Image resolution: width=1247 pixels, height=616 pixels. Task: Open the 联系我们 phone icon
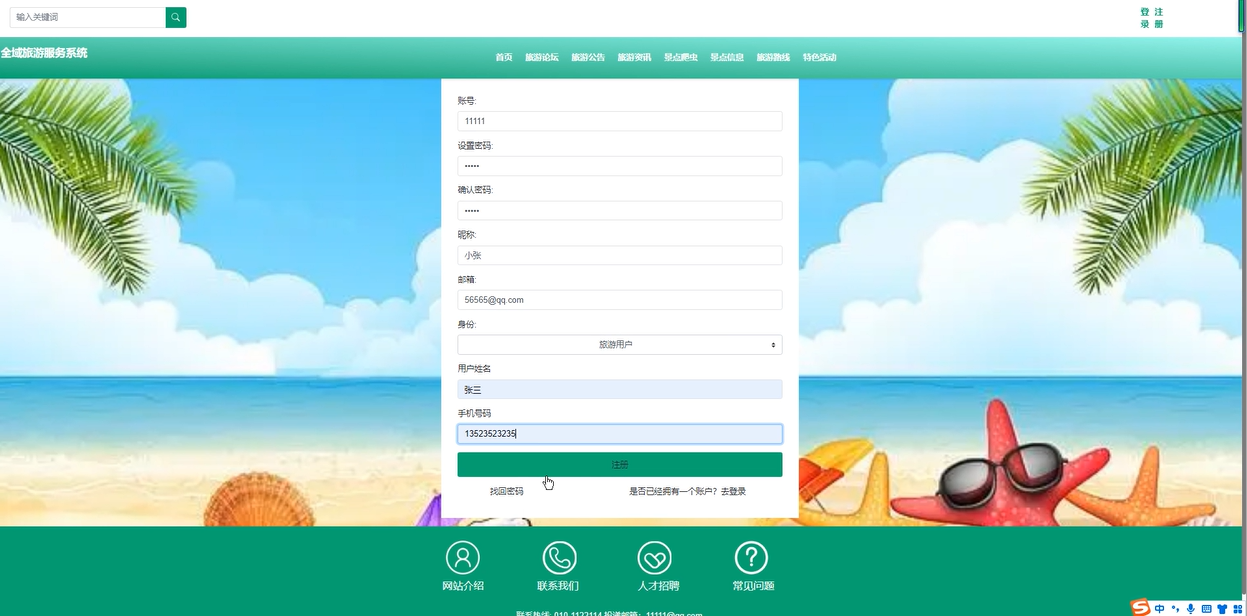coord(559,557)
